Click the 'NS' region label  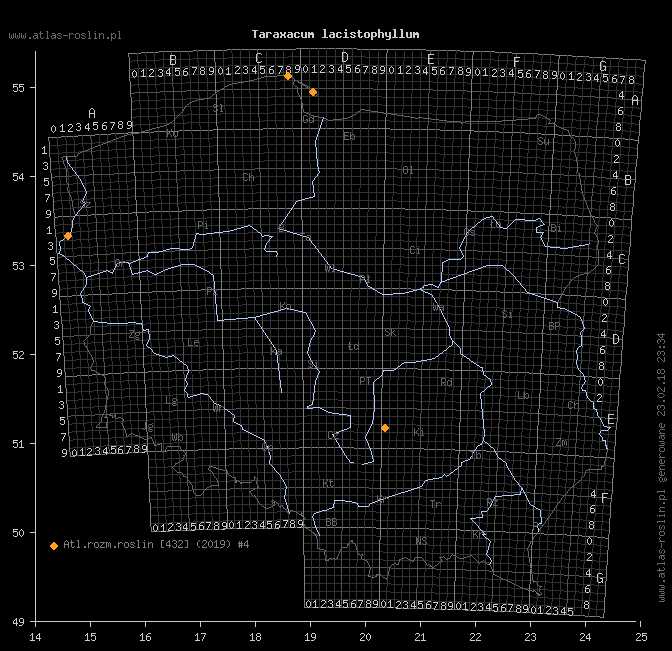421,541
